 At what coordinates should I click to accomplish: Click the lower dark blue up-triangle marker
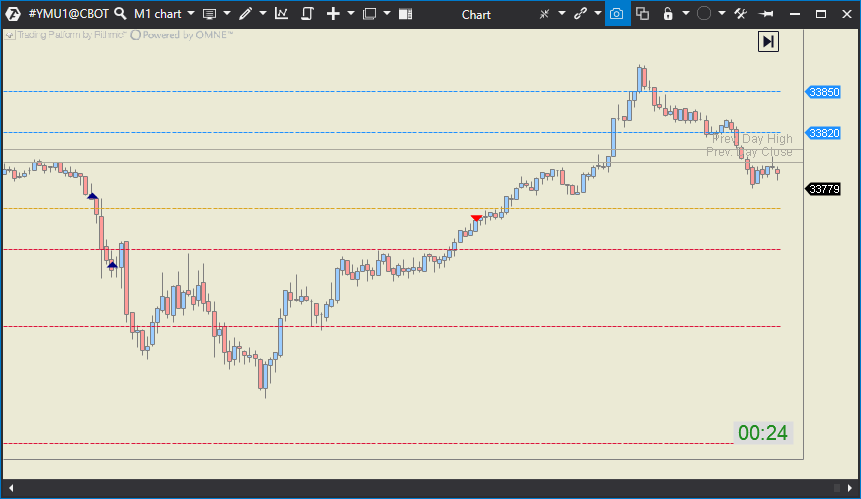coord(112,265)
